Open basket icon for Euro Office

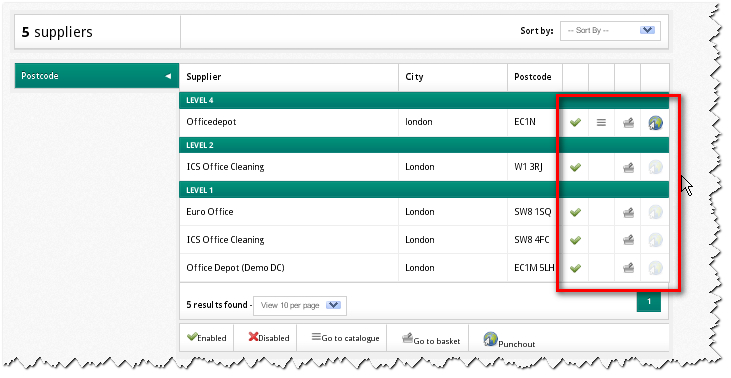(x=628, y=213)
